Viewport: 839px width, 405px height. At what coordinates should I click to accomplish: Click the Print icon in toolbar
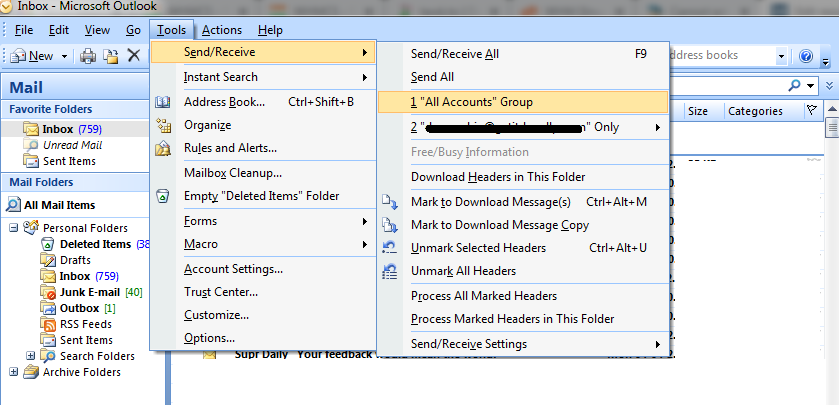click(88, 56)
